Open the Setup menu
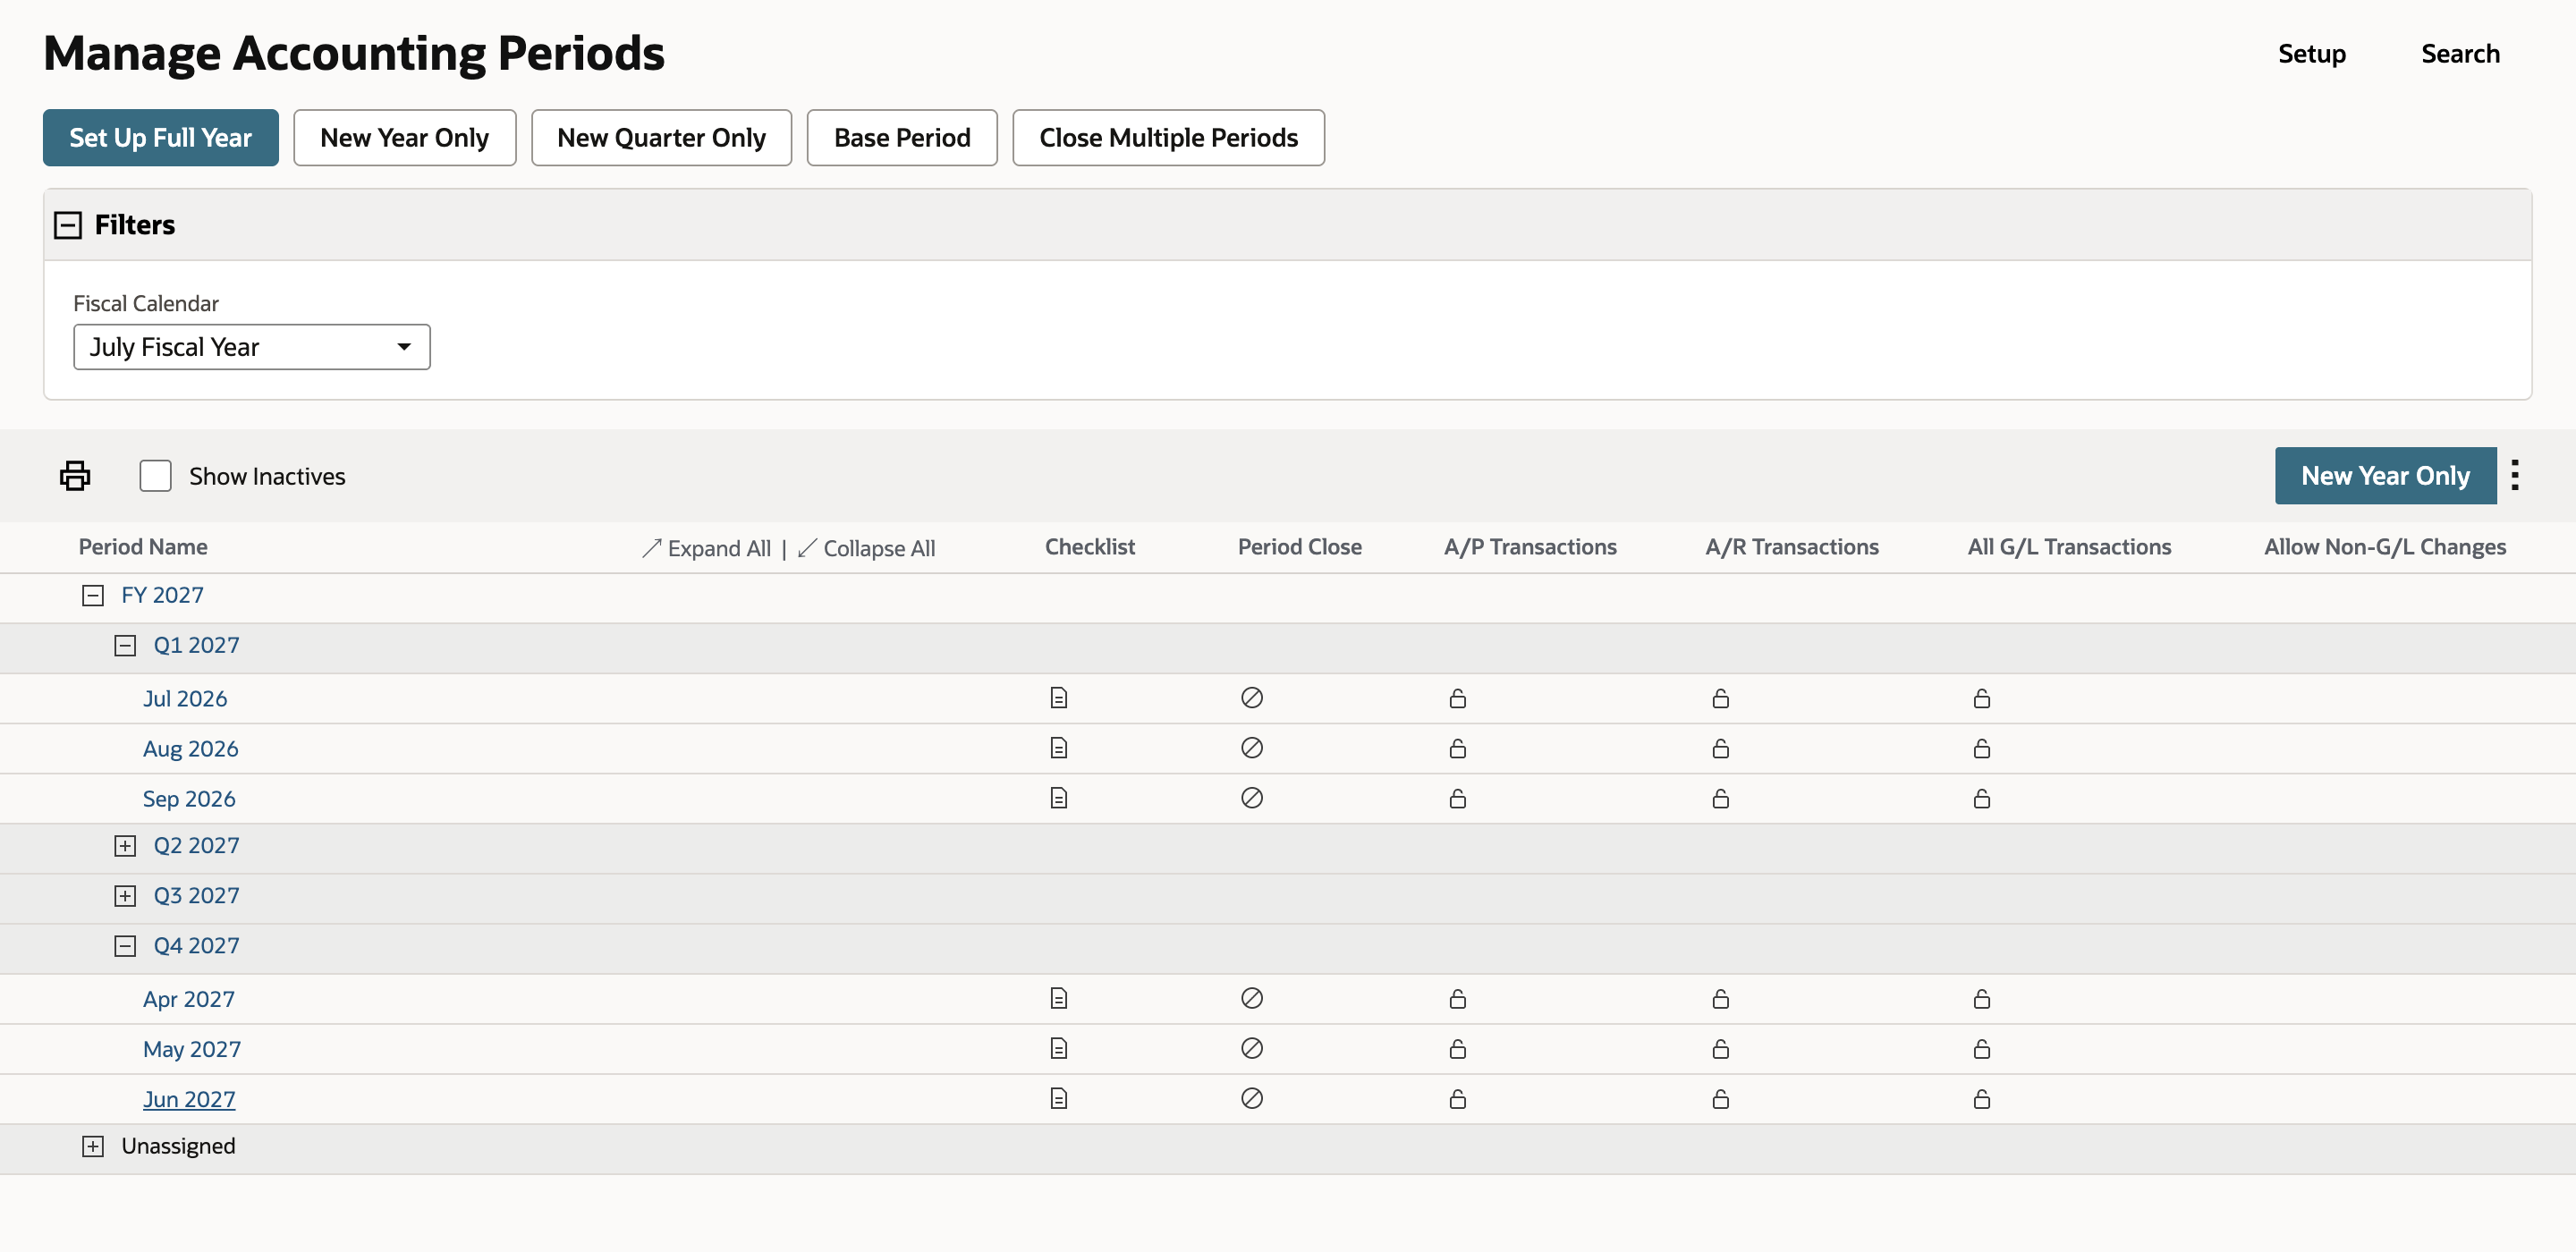The image size is (2576, 1252). pyautogui.click(x=2312, y=54)
